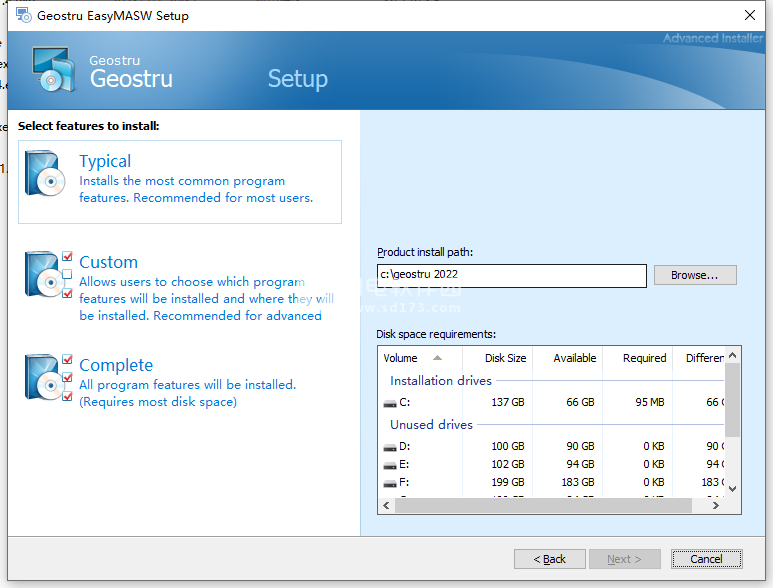
Task: Choose the Typical install option title
Action: [105, 161]
